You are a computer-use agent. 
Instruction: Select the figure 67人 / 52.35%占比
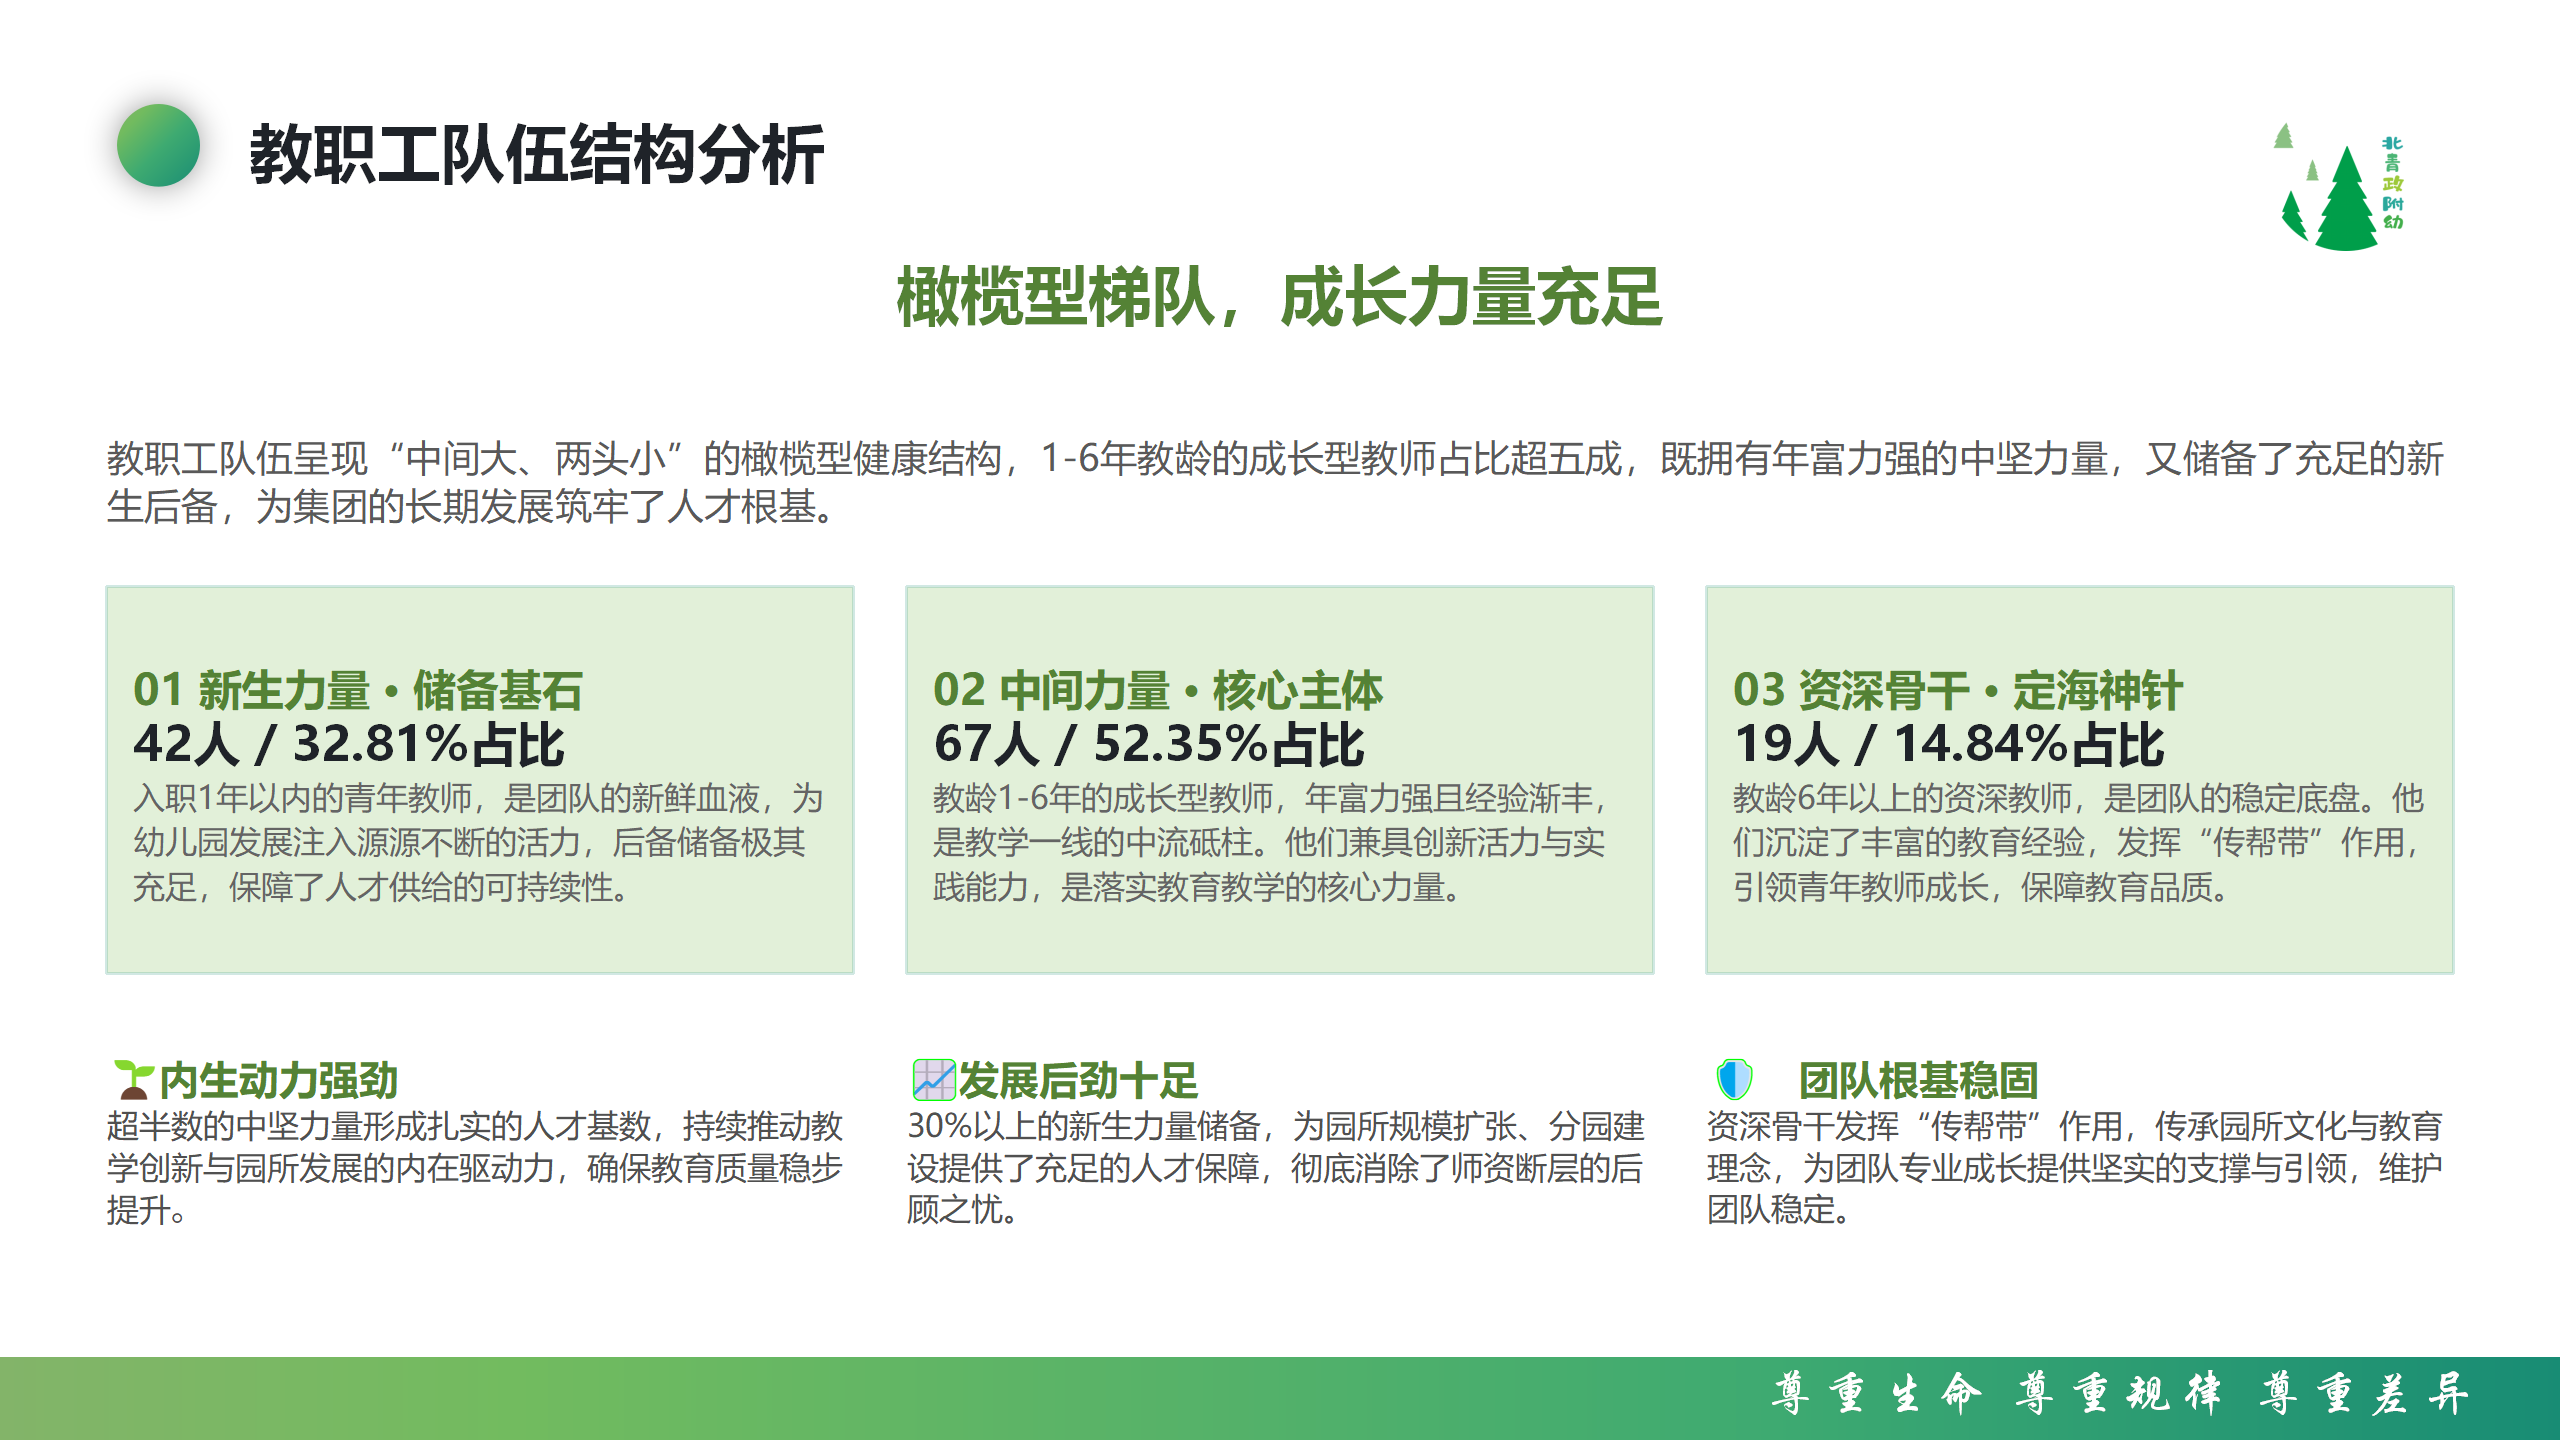coord(1149,744)
